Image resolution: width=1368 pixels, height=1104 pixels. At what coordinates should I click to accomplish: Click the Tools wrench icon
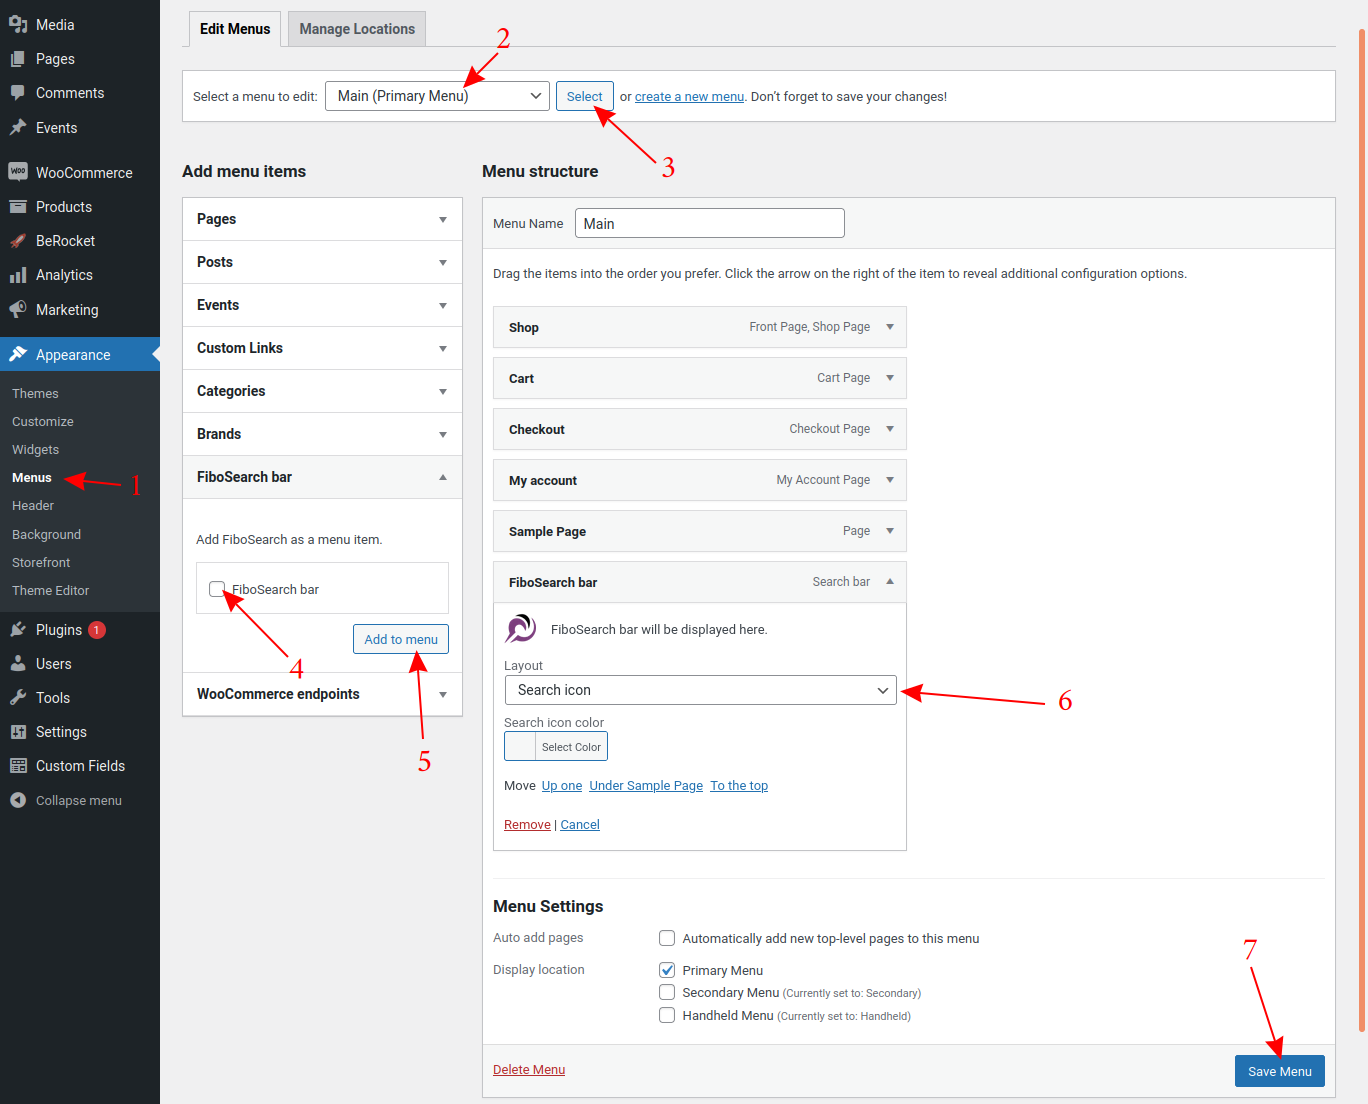pos(20,697)
